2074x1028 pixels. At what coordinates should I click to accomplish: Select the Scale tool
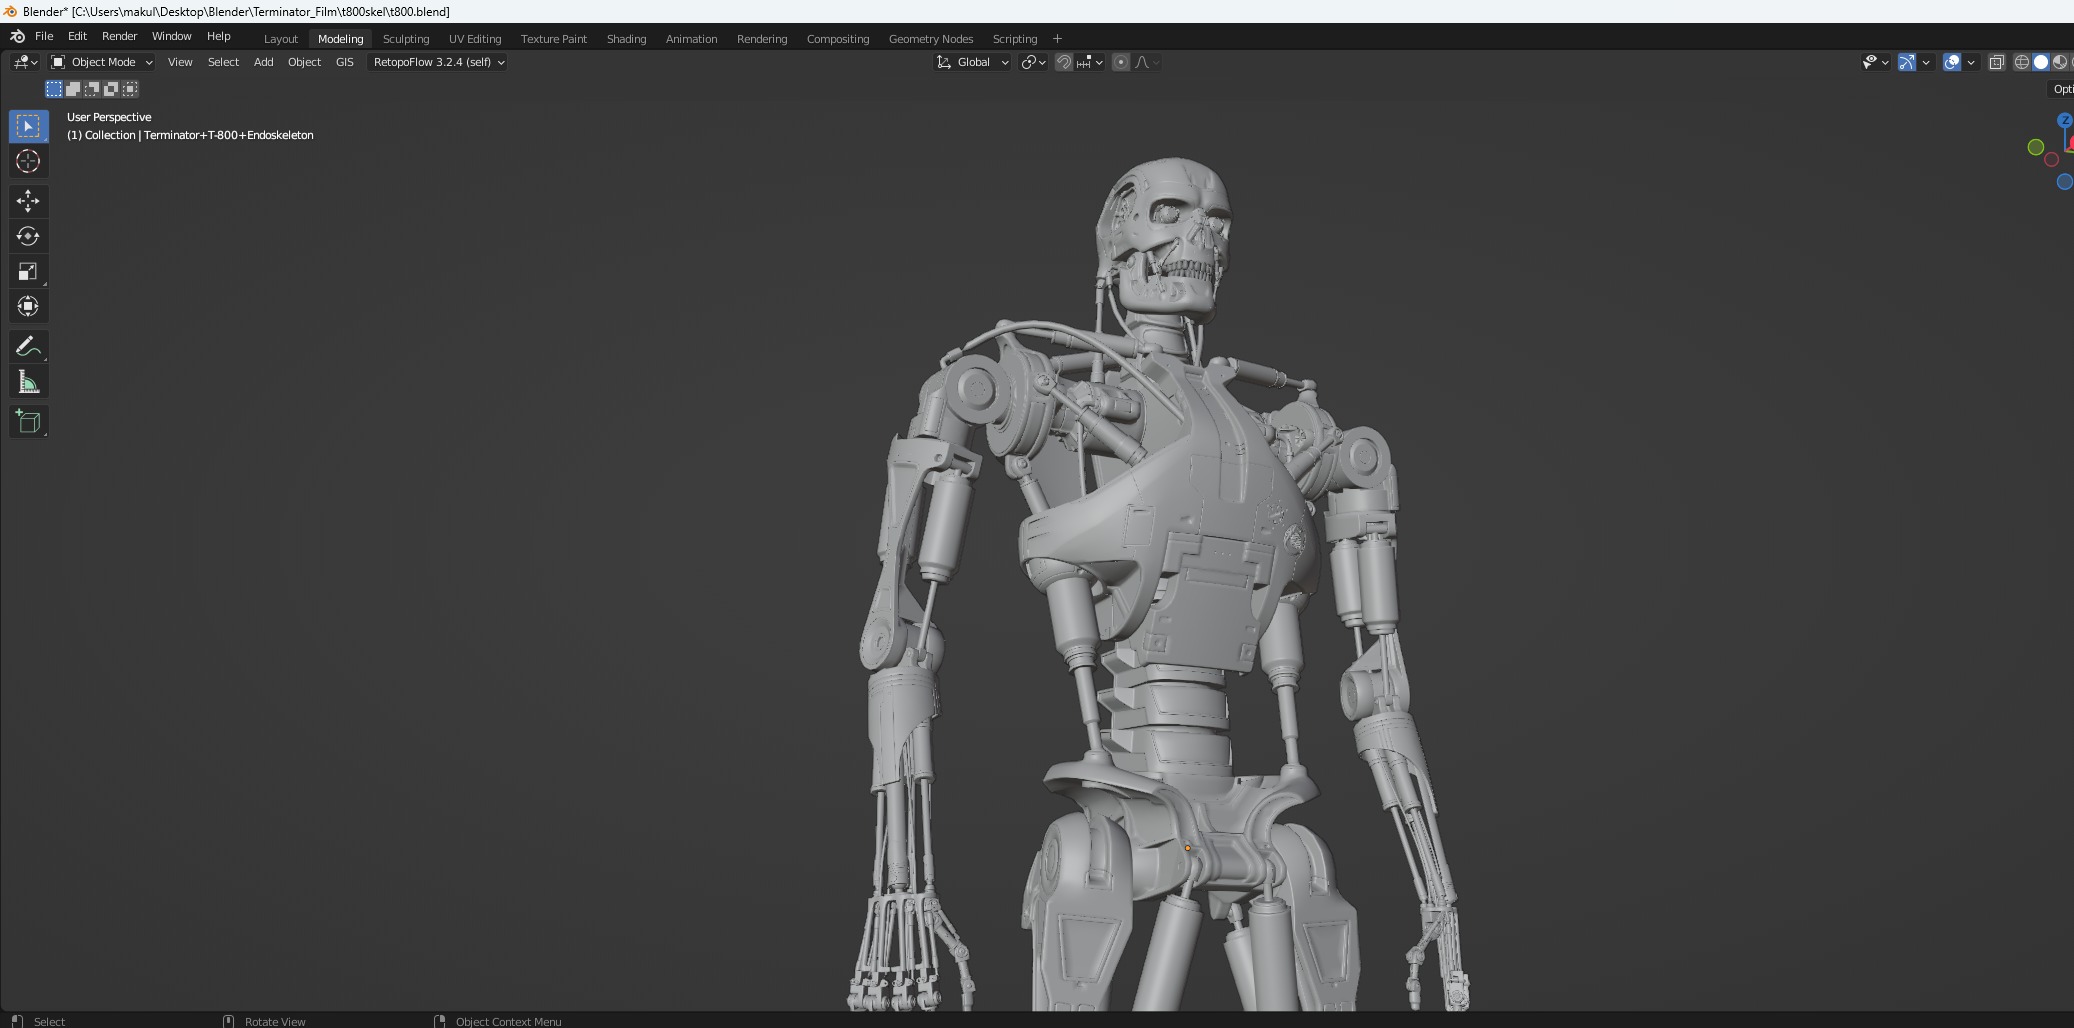pos(28,271)
